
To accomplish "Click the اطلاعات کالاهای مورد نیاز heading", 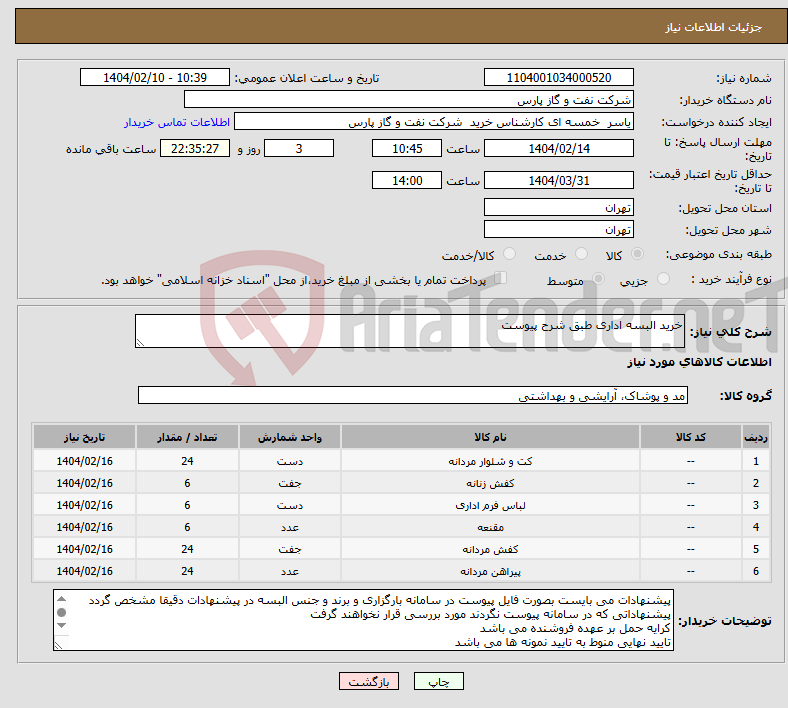I will tap(699, 362).
